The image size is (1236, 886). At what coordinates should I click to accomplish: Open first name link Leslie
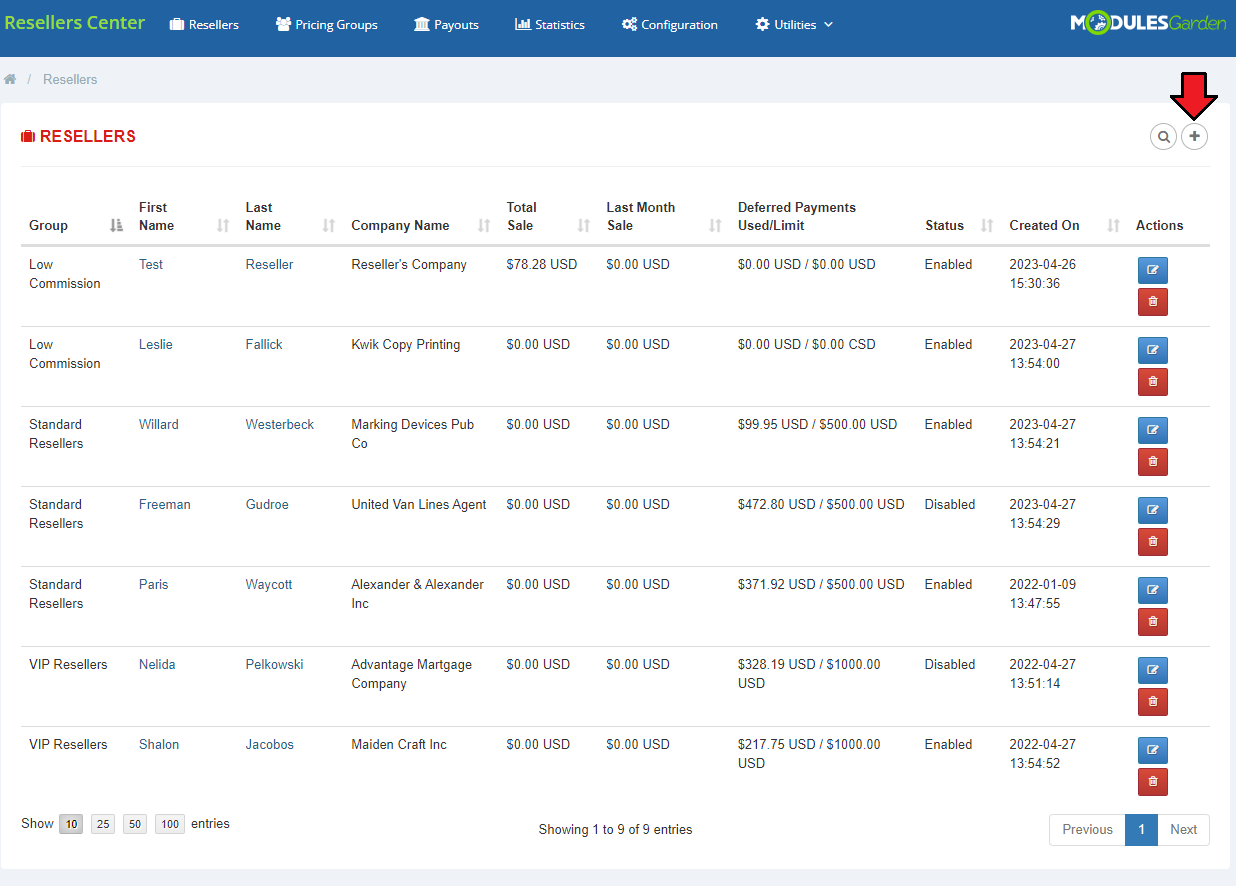coord(156,344)
